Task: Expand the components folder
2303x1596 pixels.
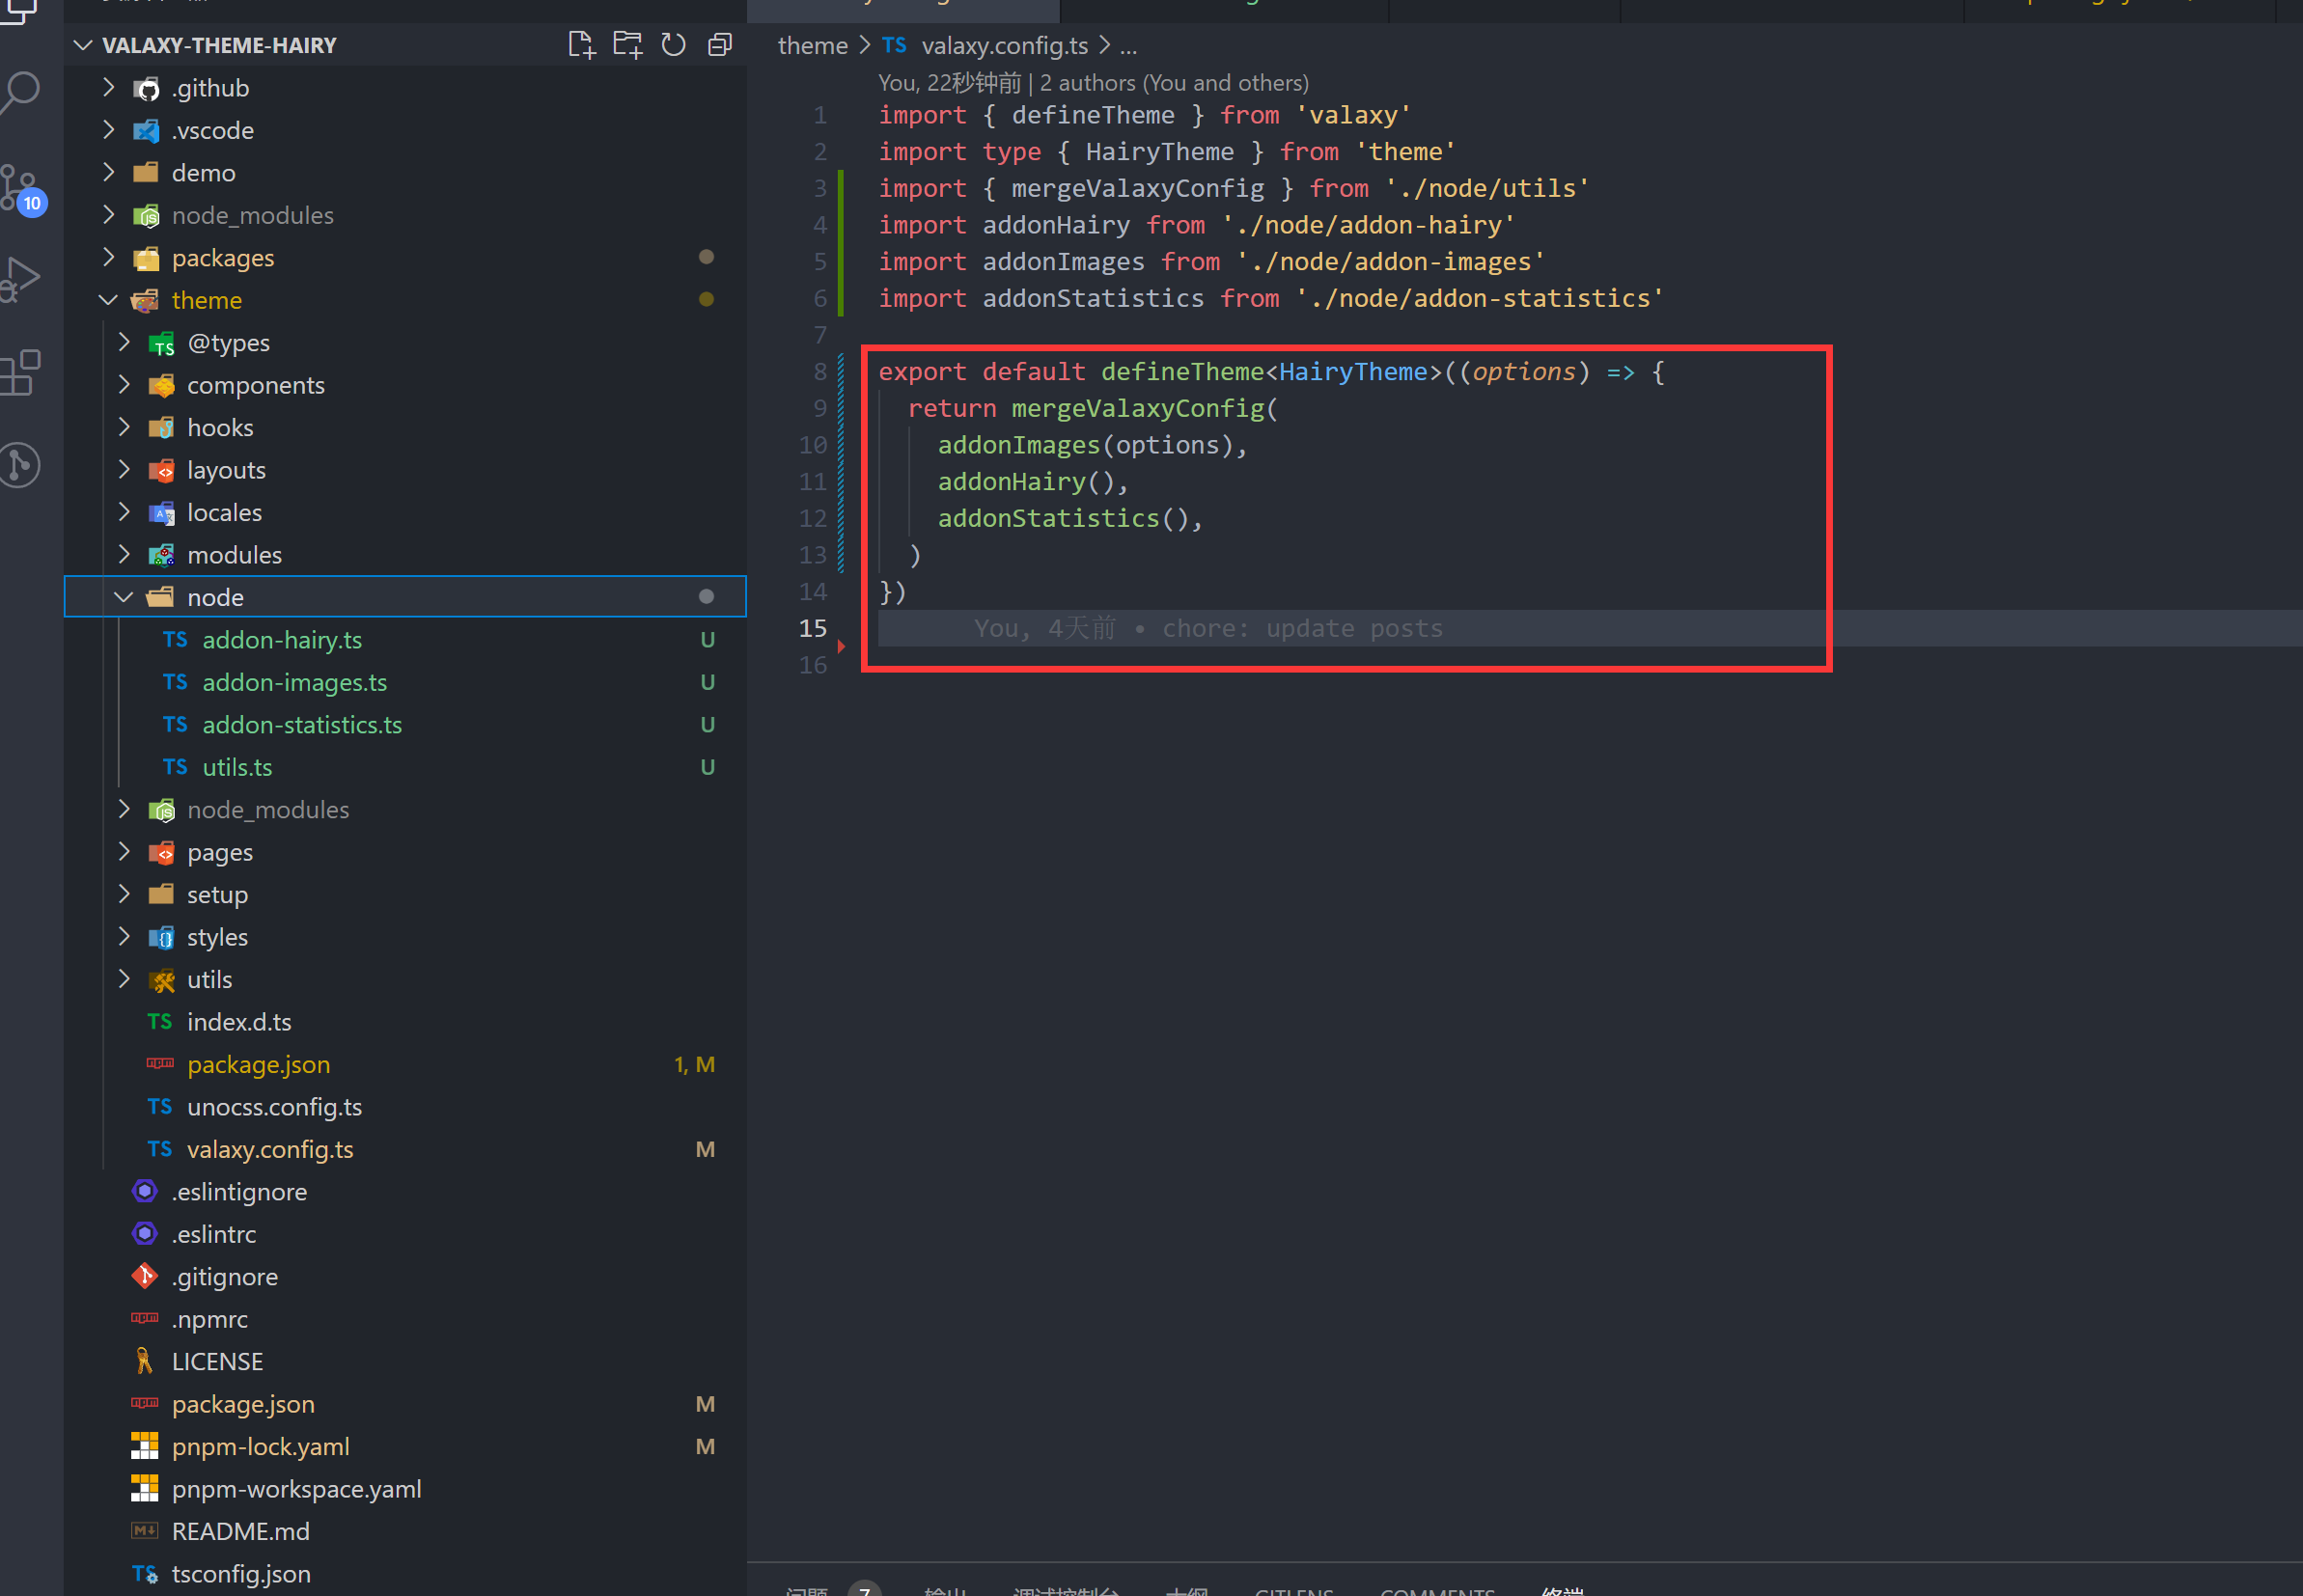Action: click(x=124, y=385)
